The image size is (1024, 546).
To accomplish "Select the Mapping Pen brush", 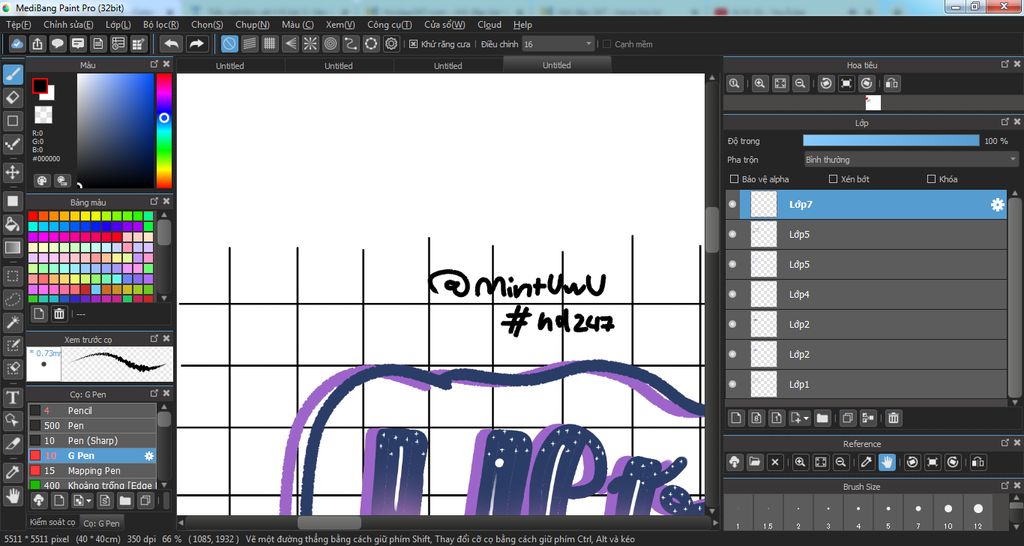I will click(x=91, y=470).
